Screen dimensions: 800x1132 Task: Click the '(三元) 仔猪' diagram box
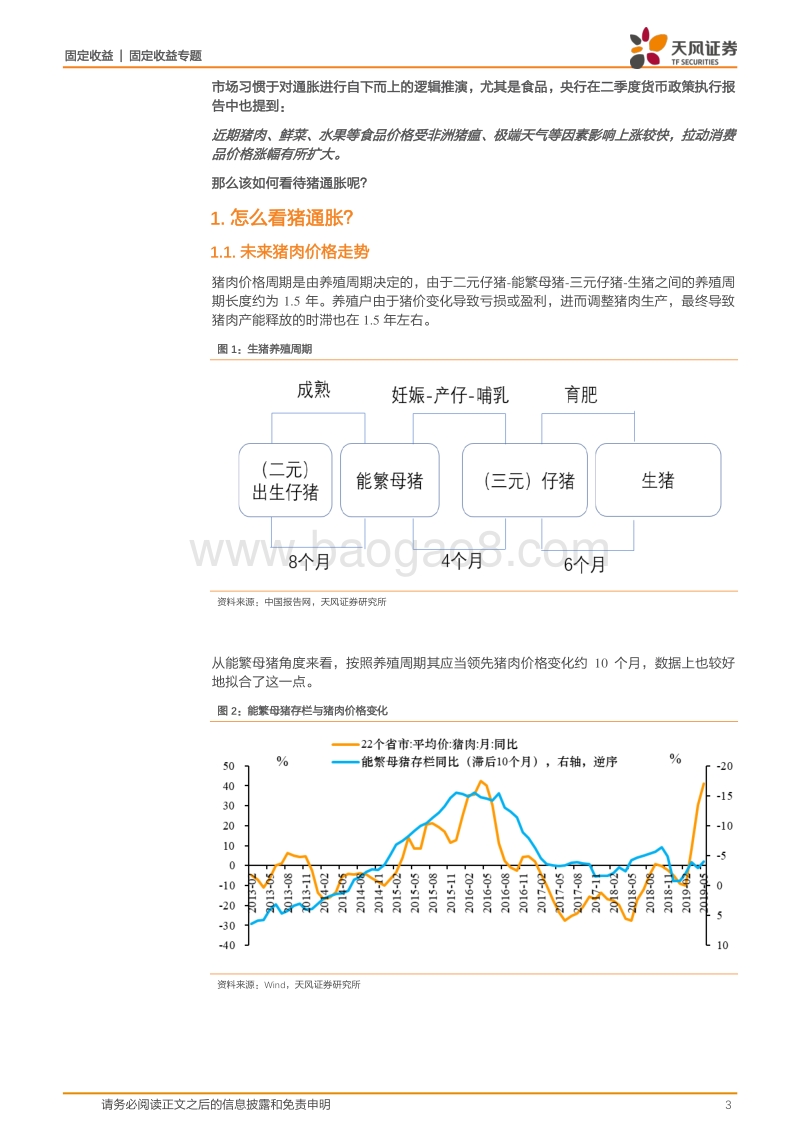point(525,480)
